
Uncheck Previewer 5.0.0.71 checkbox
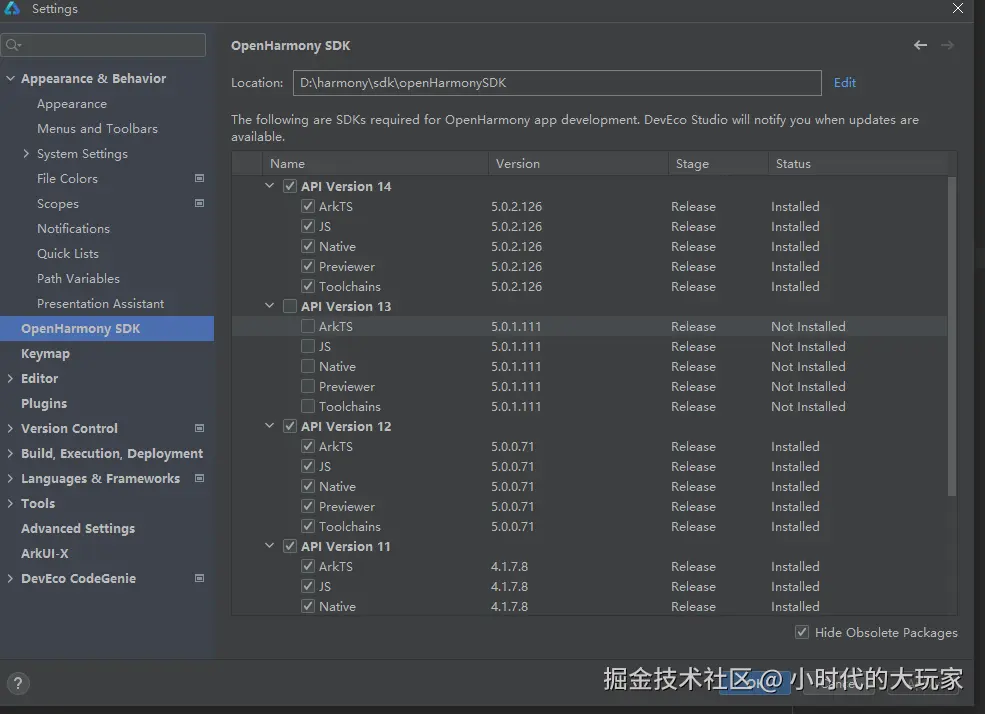(308, 507)
